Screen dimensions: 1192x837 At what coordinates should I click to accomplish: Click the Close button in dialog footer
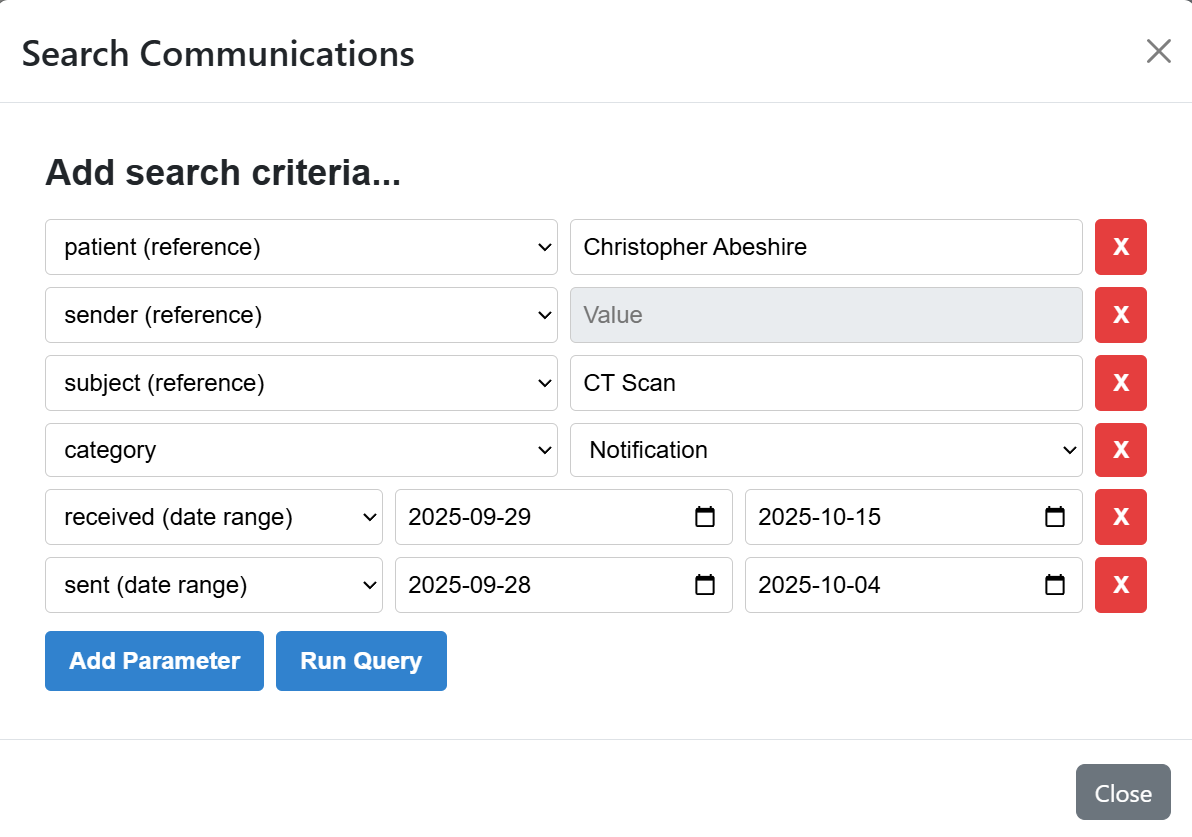1122,793
